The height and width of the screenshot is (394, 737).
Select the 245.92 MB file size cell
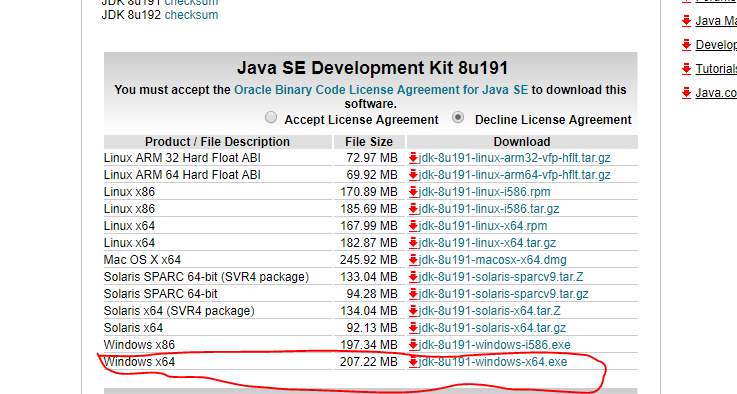point(369,260)
